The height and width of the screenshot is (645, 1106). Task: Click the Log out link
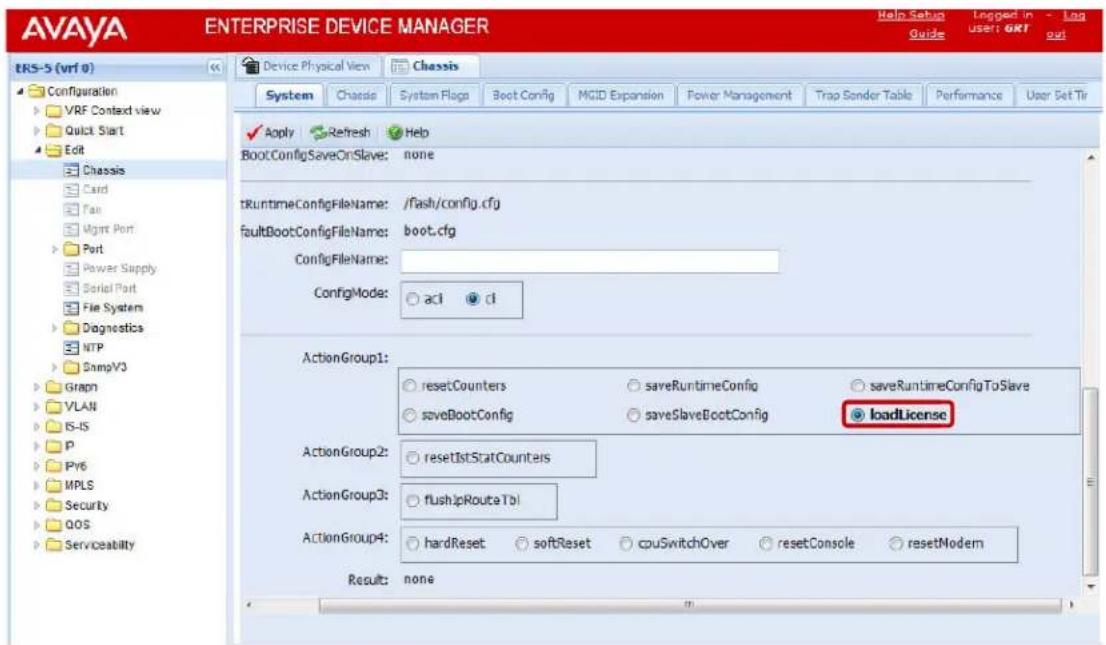point(1064,24)
